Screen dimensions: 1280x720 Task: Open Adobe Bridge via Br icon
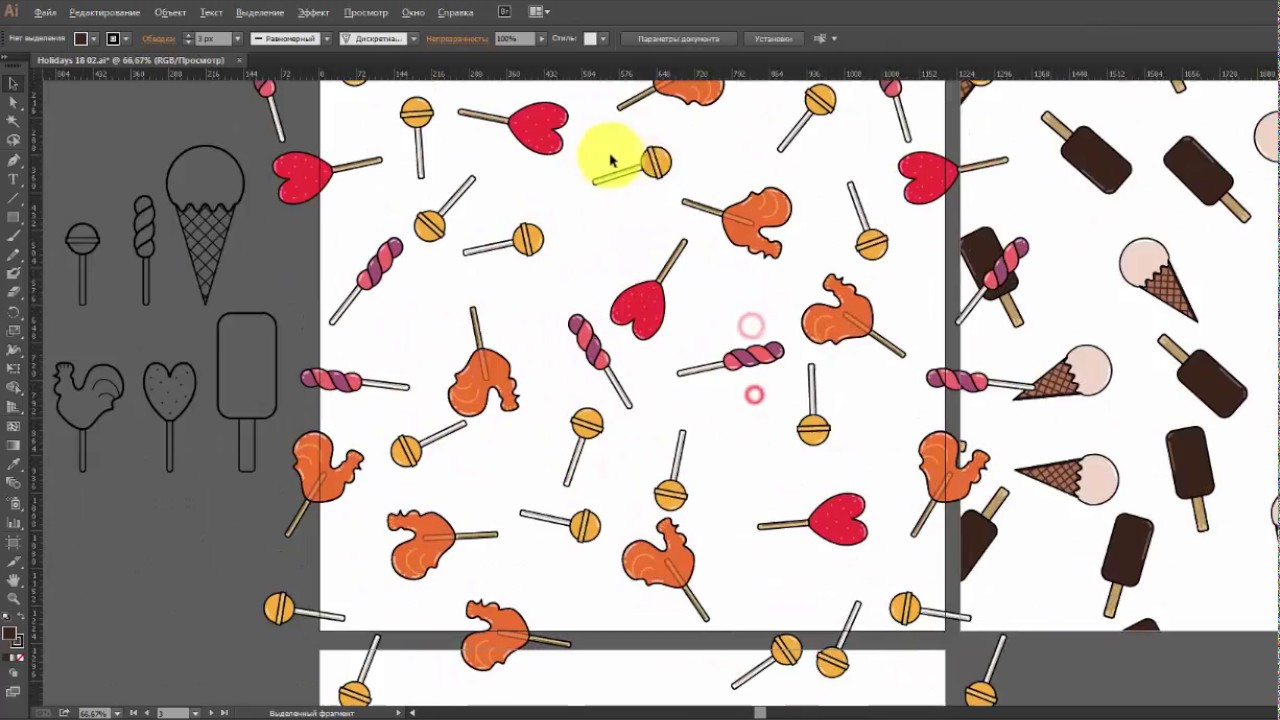pyautogui.click(x=504, y=12)
